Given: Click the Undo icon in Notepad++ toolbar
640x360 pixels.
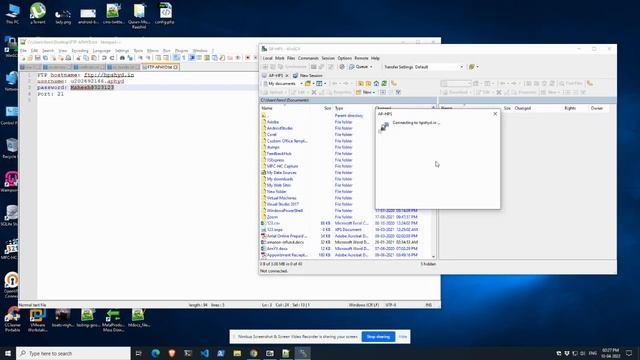Looking at the screenshot, I should 104,58.
